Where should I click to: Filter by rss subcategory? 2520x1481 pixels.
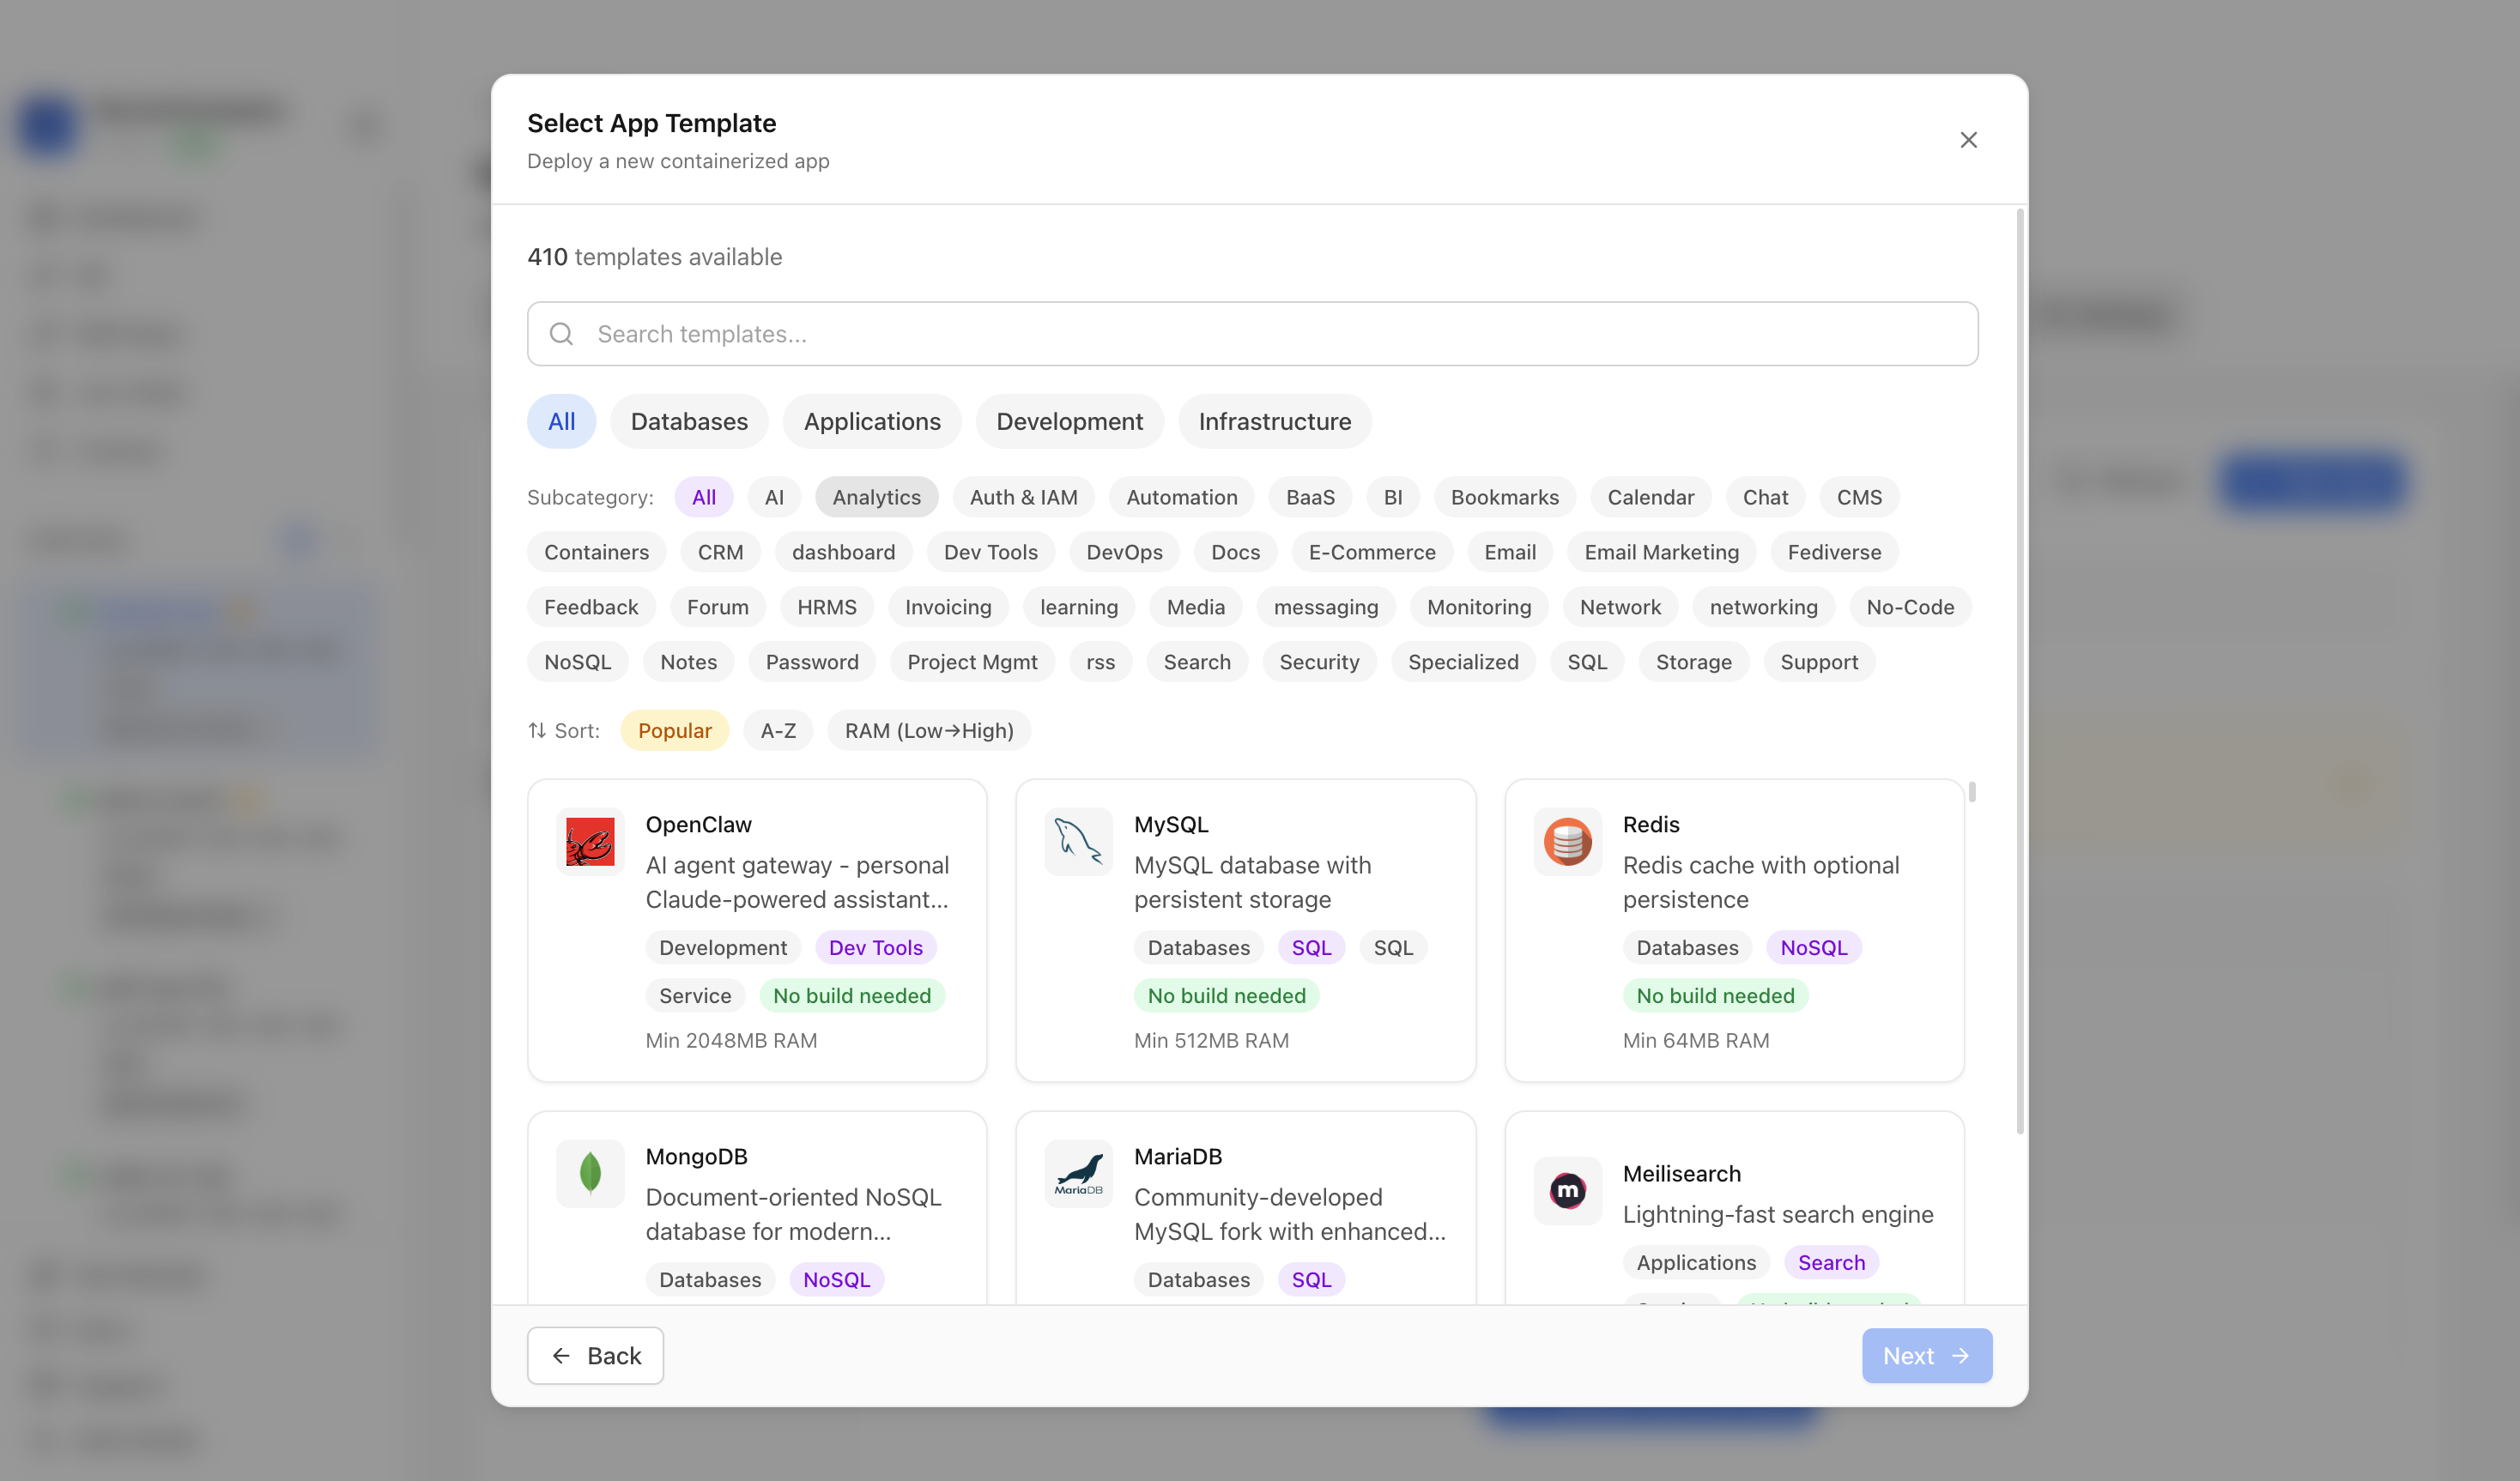click(x=1100, y=662)
